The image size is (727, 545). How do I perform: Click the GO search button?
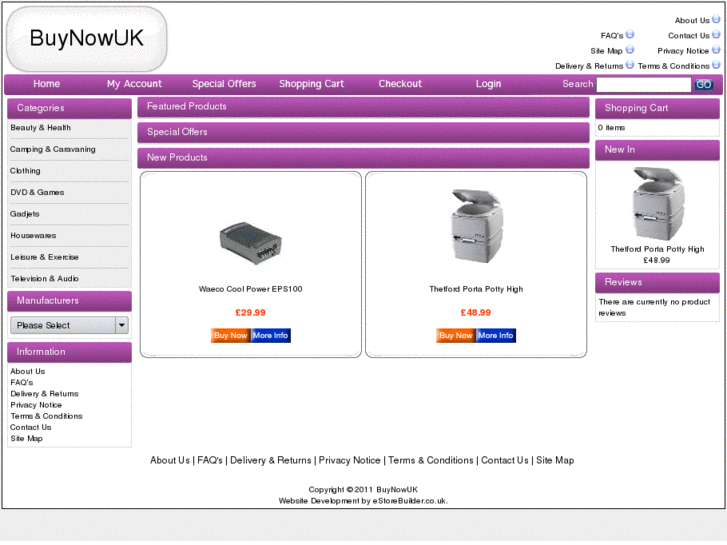(703, 84)
